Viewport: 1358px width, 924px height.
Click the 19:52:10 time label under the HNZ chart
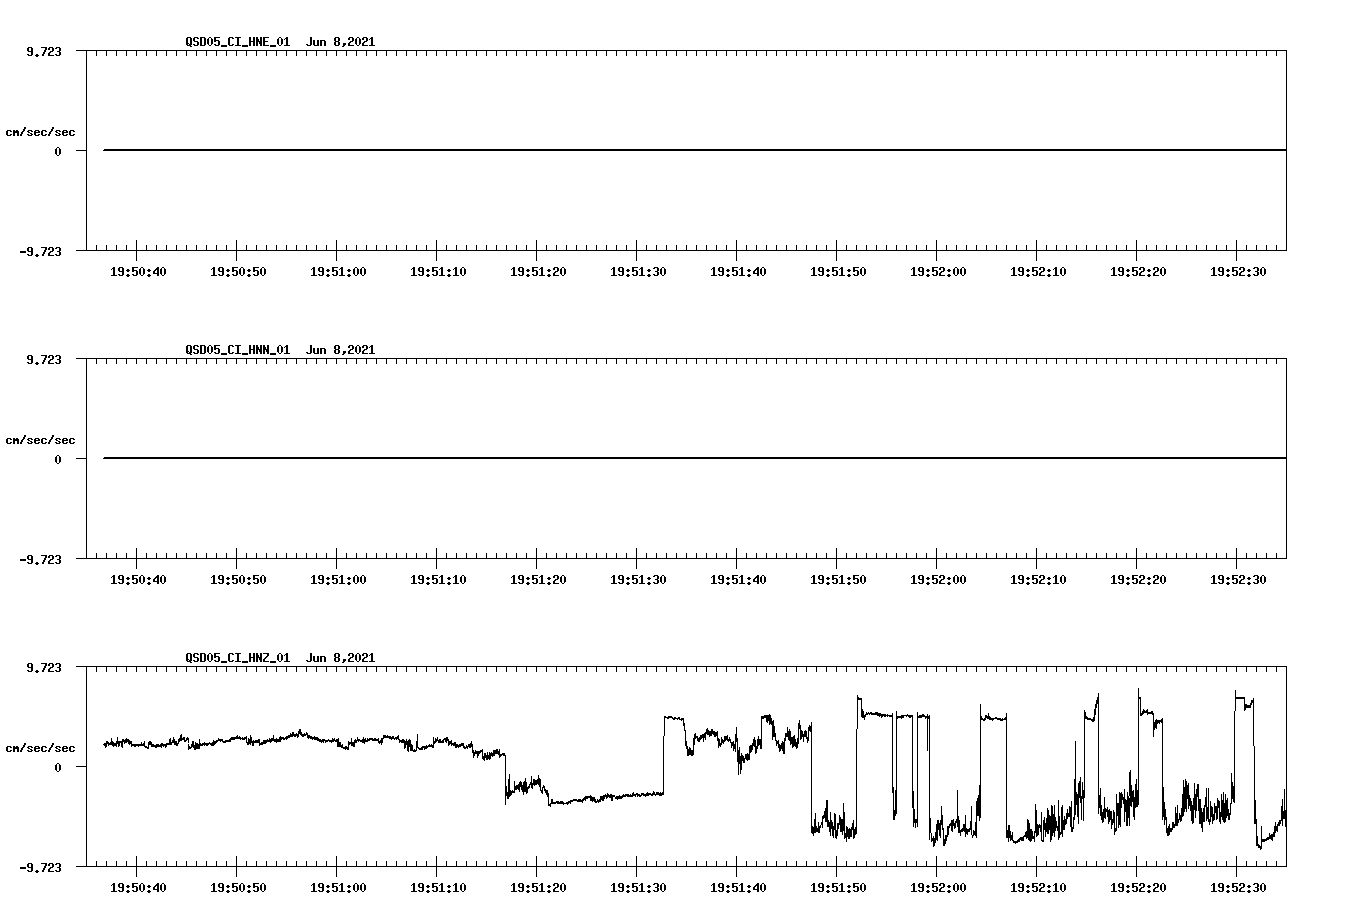(1038, 888)
